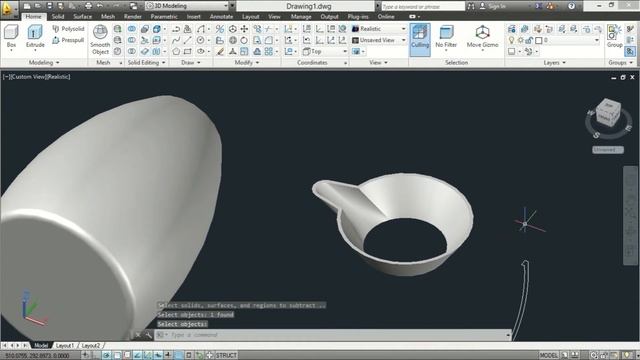Screen dimensions: 640x360
Task: Switch to the Surface ribbon tab
Action: coord(82,17)
